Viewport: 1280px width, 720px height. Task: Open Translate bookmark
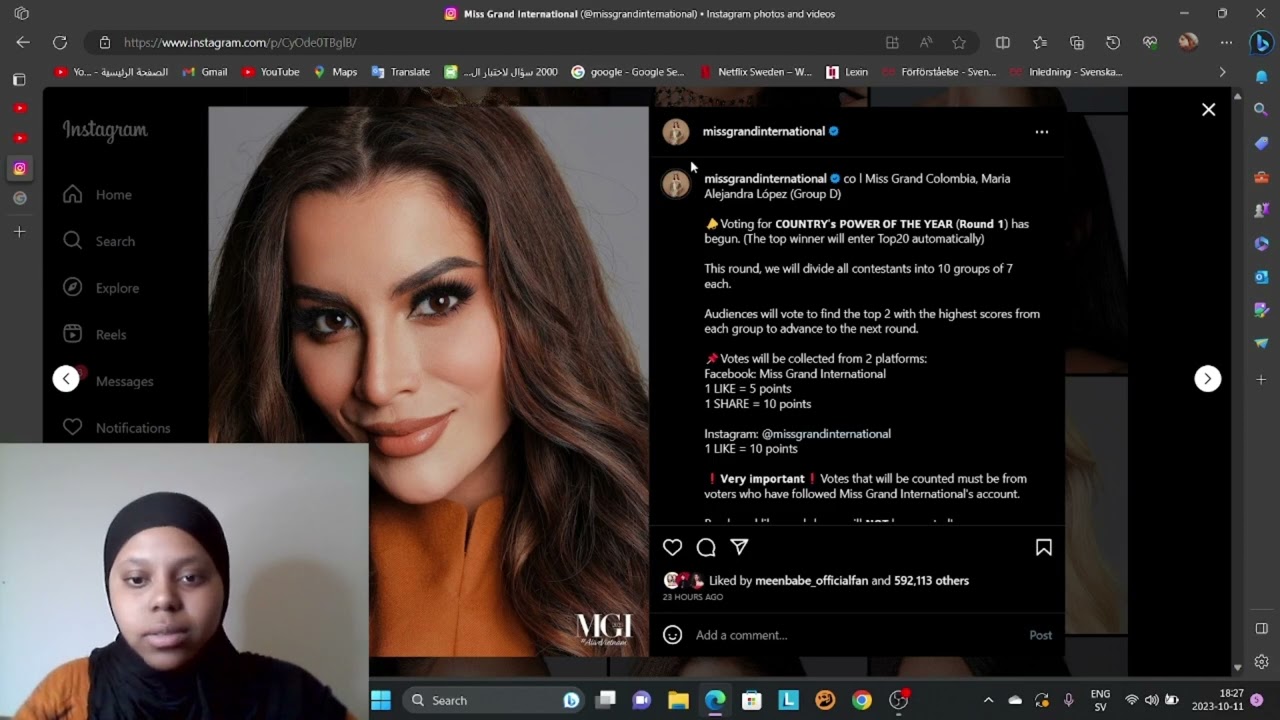click(x=400, y=72)
